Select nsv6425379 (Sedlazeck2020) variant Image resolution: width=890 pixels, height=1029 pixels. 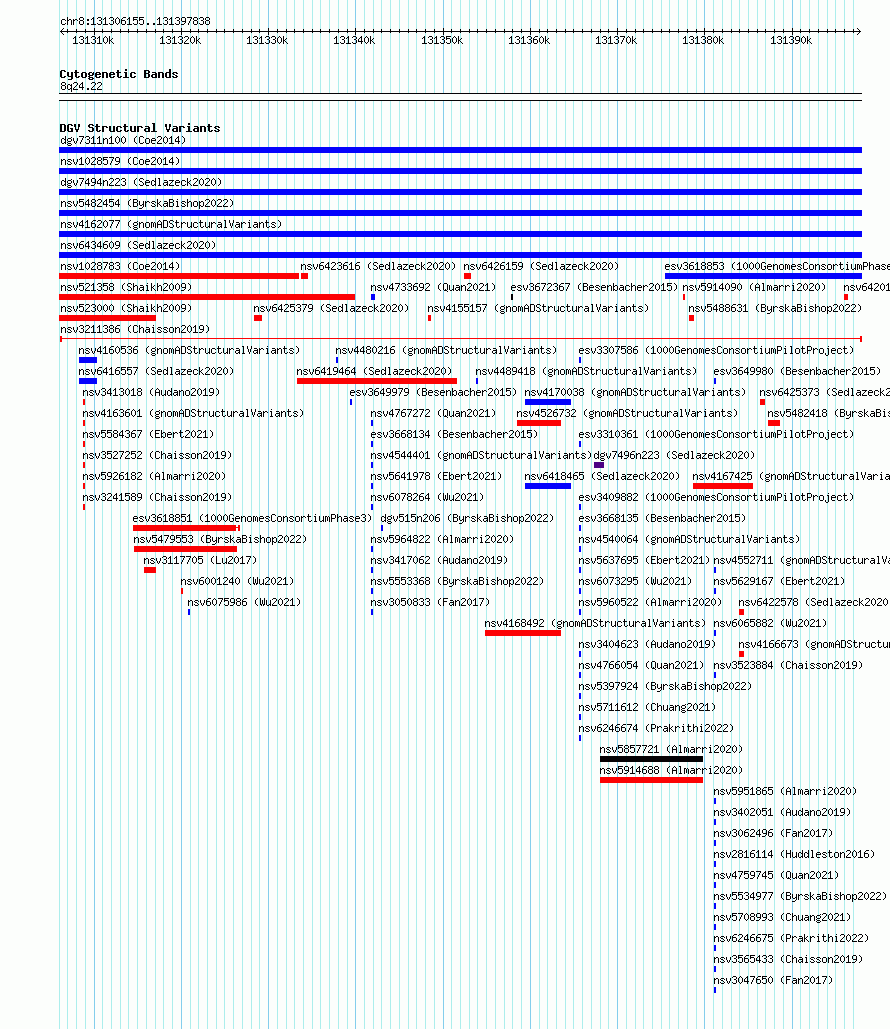pos(331,308)
